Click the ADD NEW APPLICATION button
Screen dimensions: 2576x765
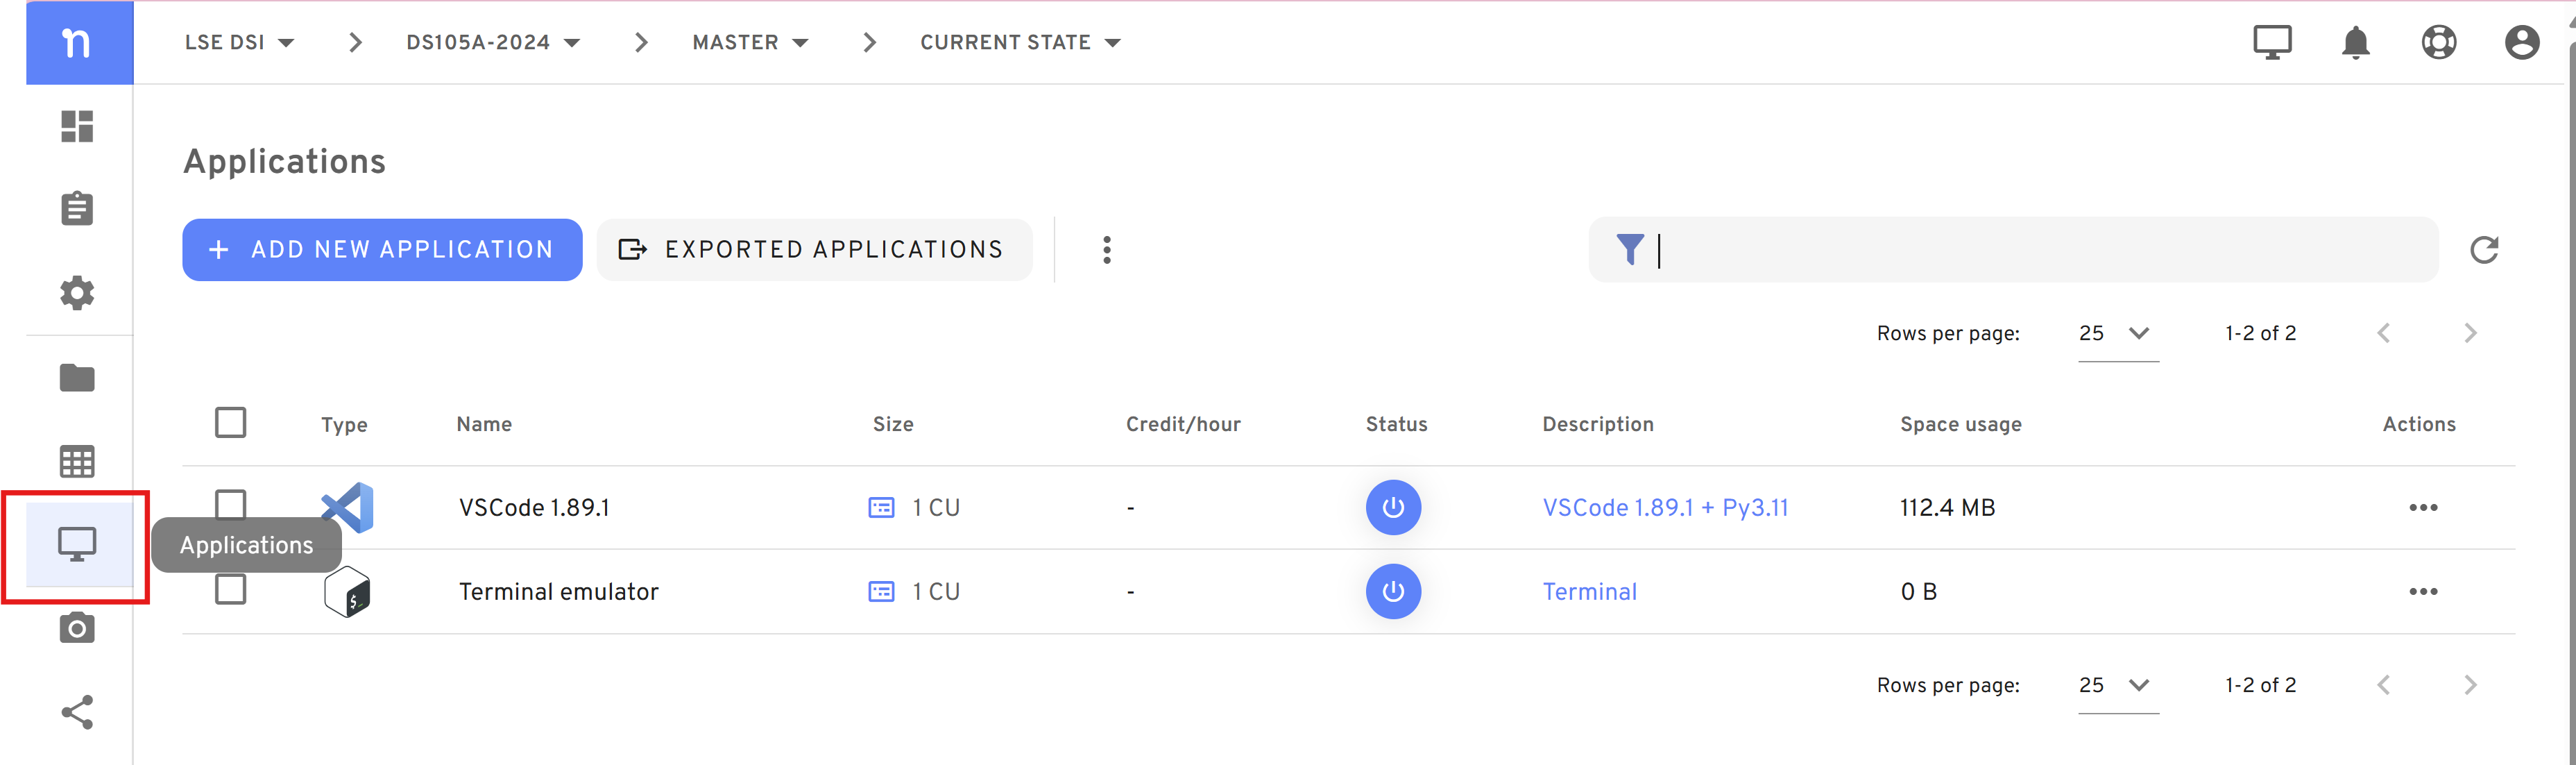tap(383, 249)
